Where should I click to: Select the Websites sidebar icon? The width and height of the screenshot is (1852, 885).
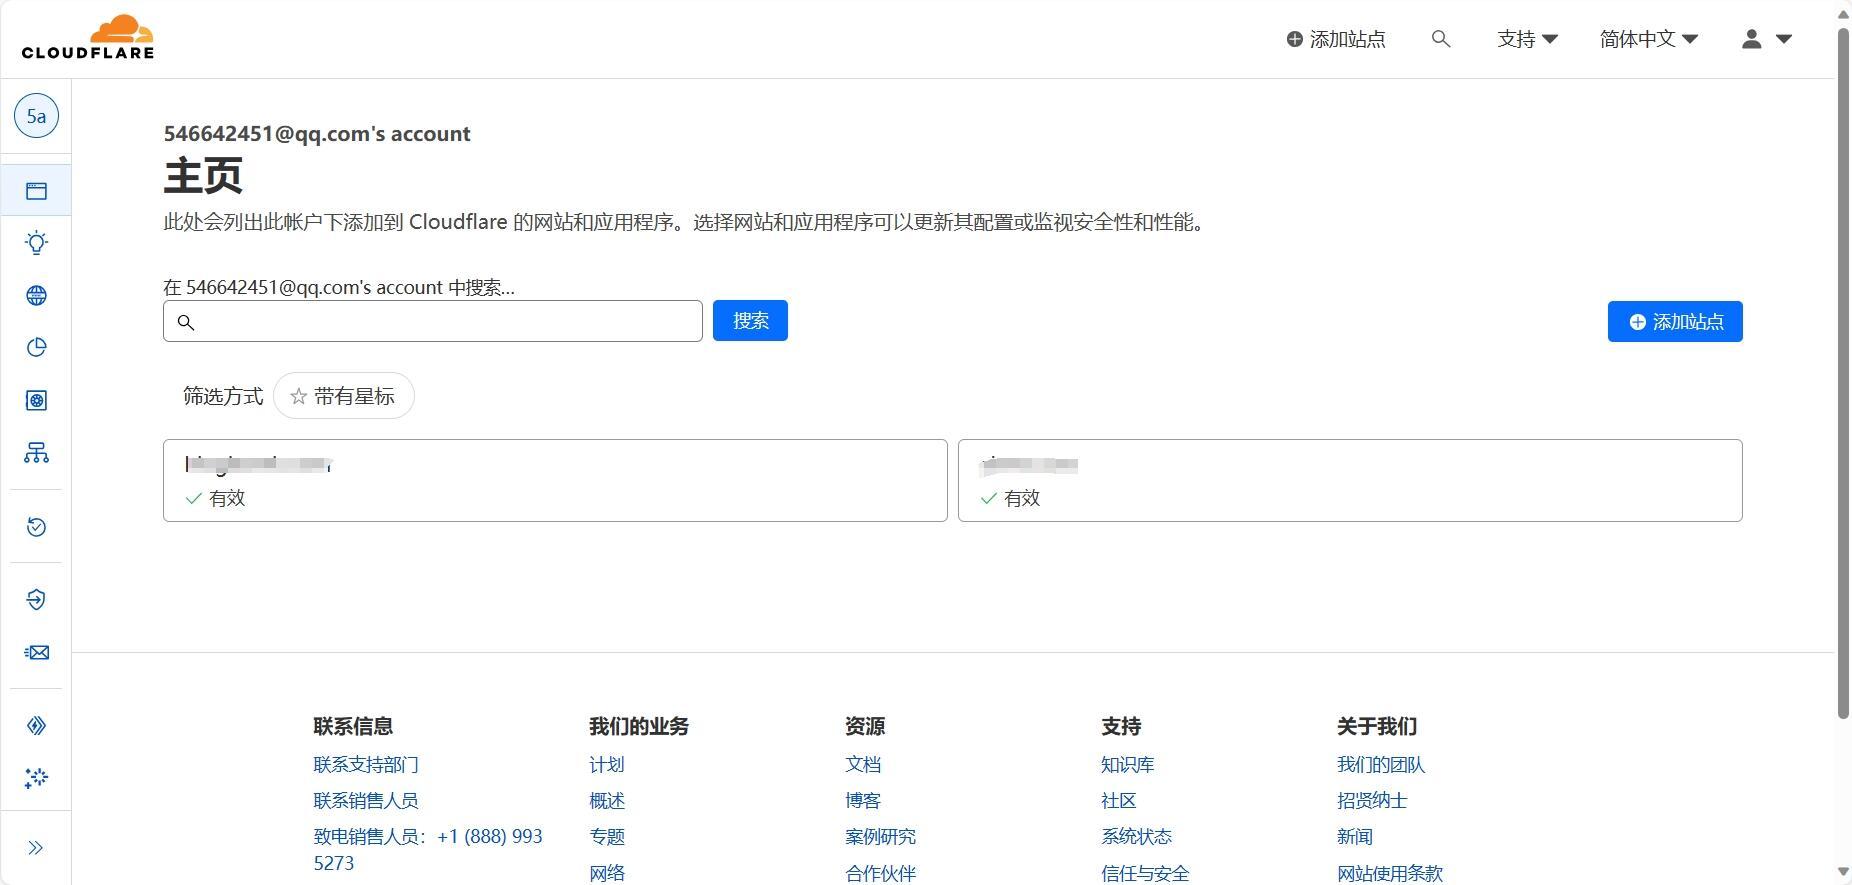pyautogui.click(x=36, y=191)
